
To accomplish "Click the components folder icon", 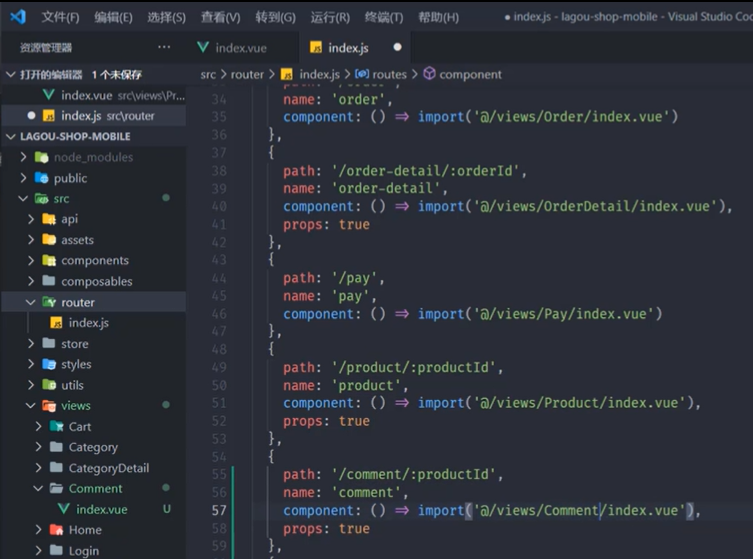I will [x=49, y=260].
